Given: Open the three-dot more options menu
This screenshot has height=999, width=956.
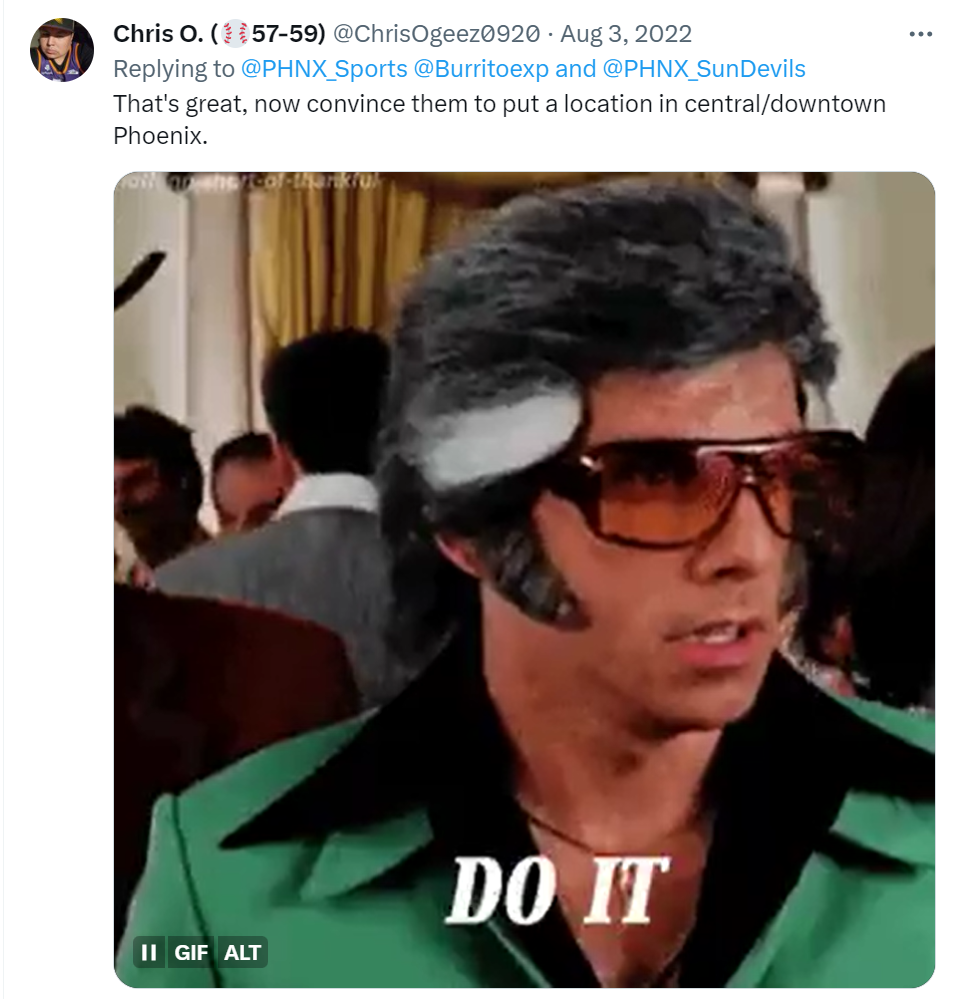Looking at the screenshot, I should click(920, 34).
